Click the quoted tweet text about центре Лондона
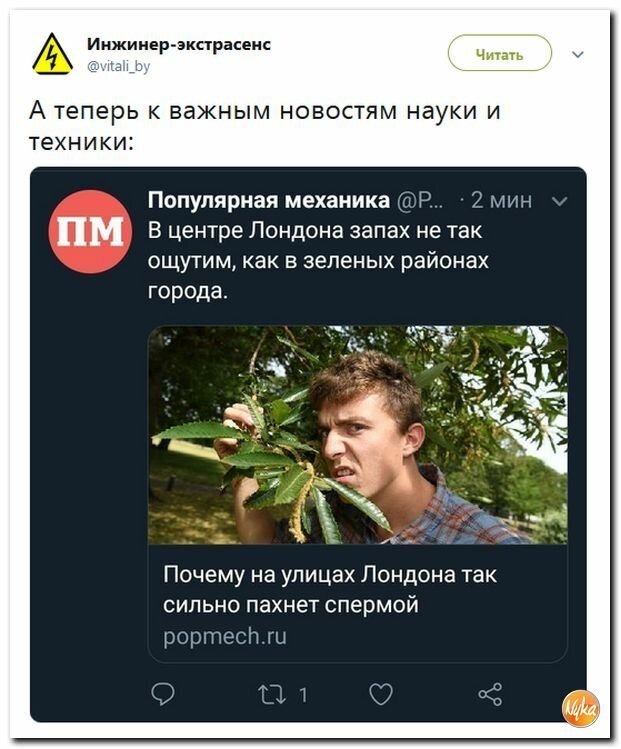This screenshot has height=749, width=621. 318,260
